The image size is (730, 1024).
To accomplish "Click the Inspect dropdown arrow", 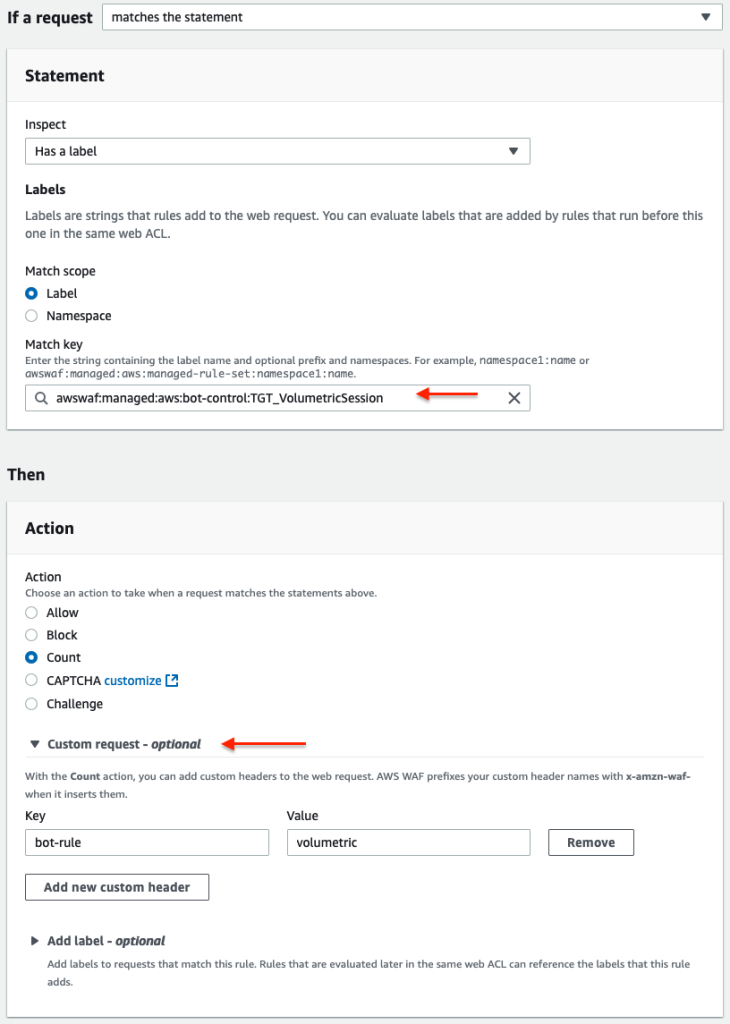I will pyautogui.click(x=515, y=151).
